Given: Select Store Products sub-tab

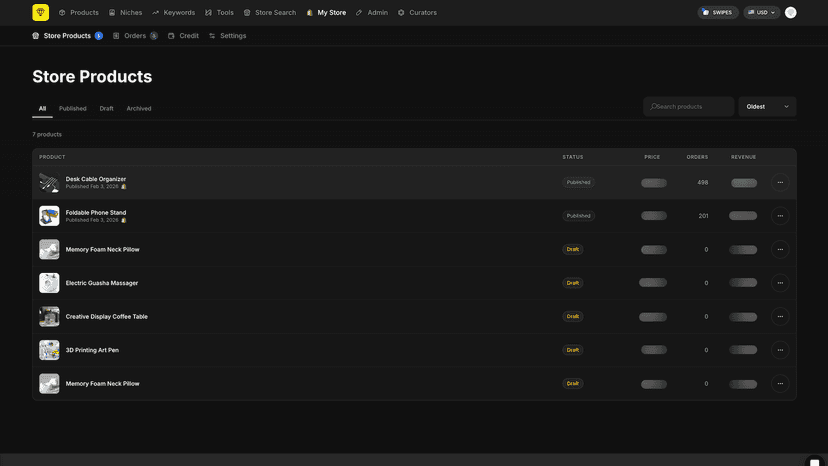Looking at the screenshot, I should tap(67, 36).
